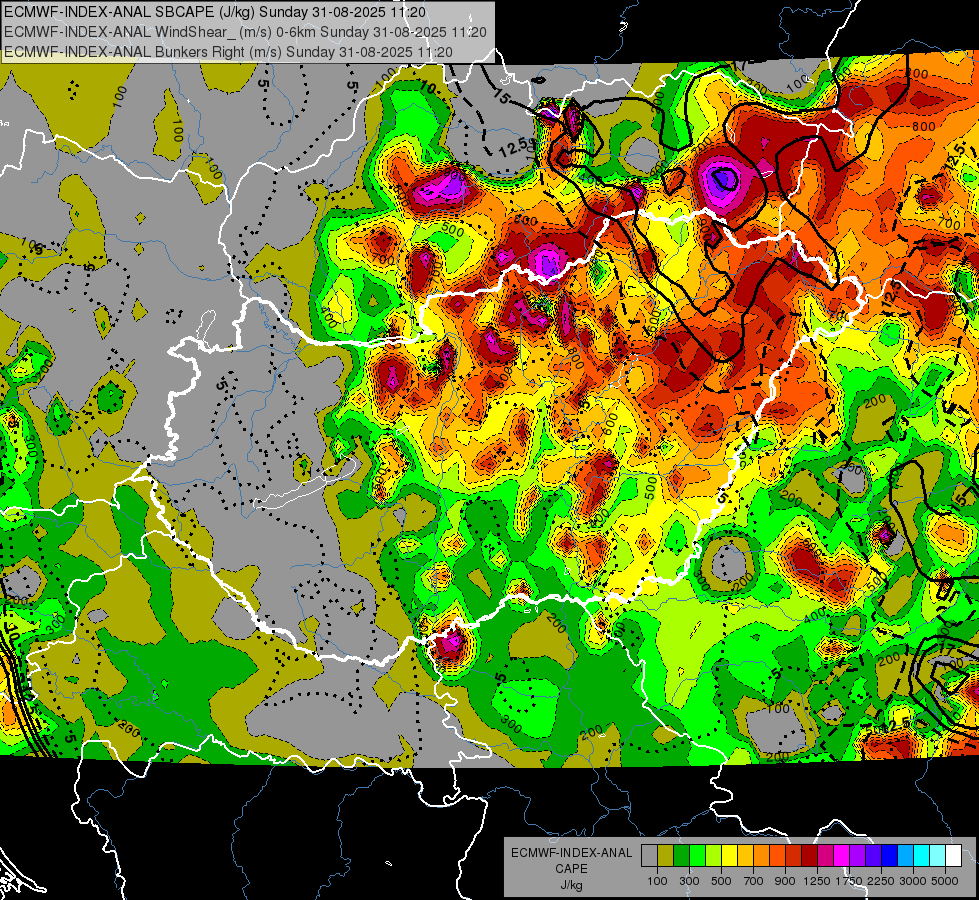This screenshot has width=979, height=900.
Task: Click the legend value 100
Action: tap(657, 881)
